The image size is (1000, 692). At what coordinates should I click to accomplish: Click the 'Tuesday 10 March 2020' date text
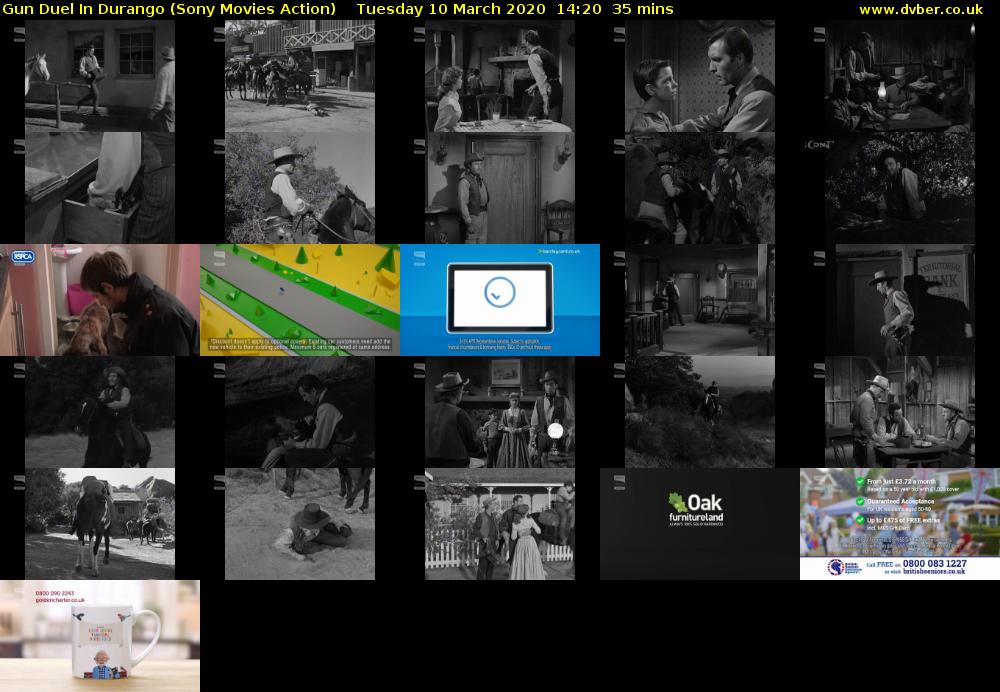click(x=451, y=9)
